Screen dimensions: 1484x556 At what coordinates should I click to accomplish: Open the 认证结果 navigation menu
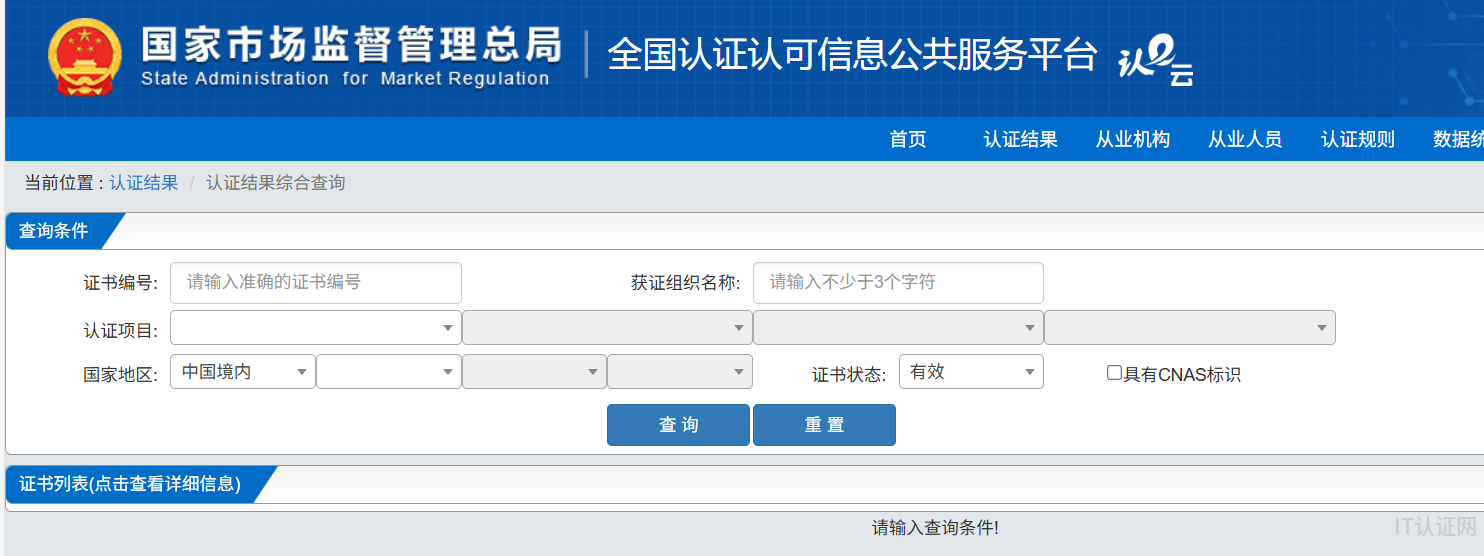[1020, 140]
